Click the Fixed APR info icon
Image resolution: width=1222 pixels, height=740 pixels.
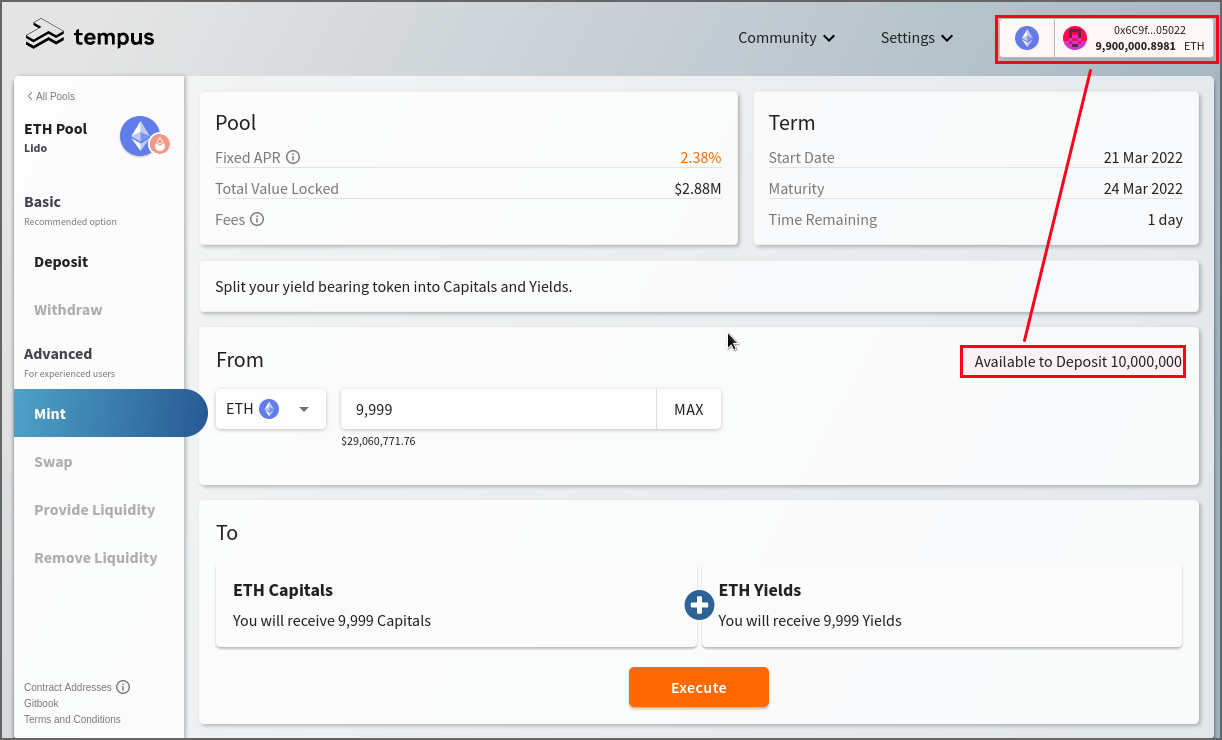pyautogui.click(x=293, y=157)
